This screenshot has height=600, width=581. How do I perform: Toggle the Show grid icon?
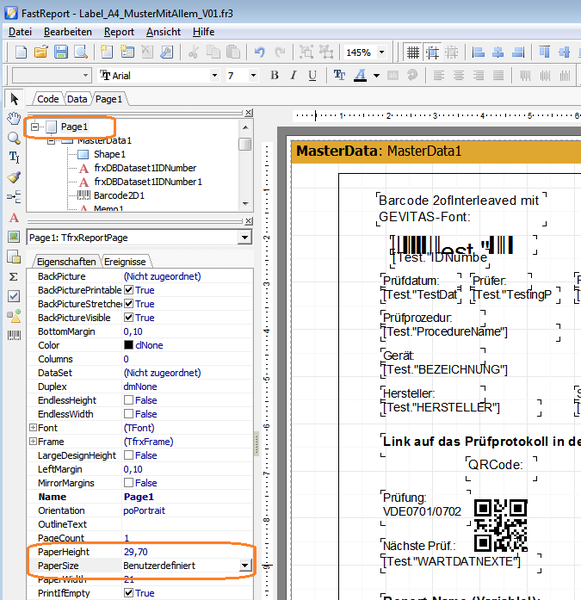click(413, 52)
